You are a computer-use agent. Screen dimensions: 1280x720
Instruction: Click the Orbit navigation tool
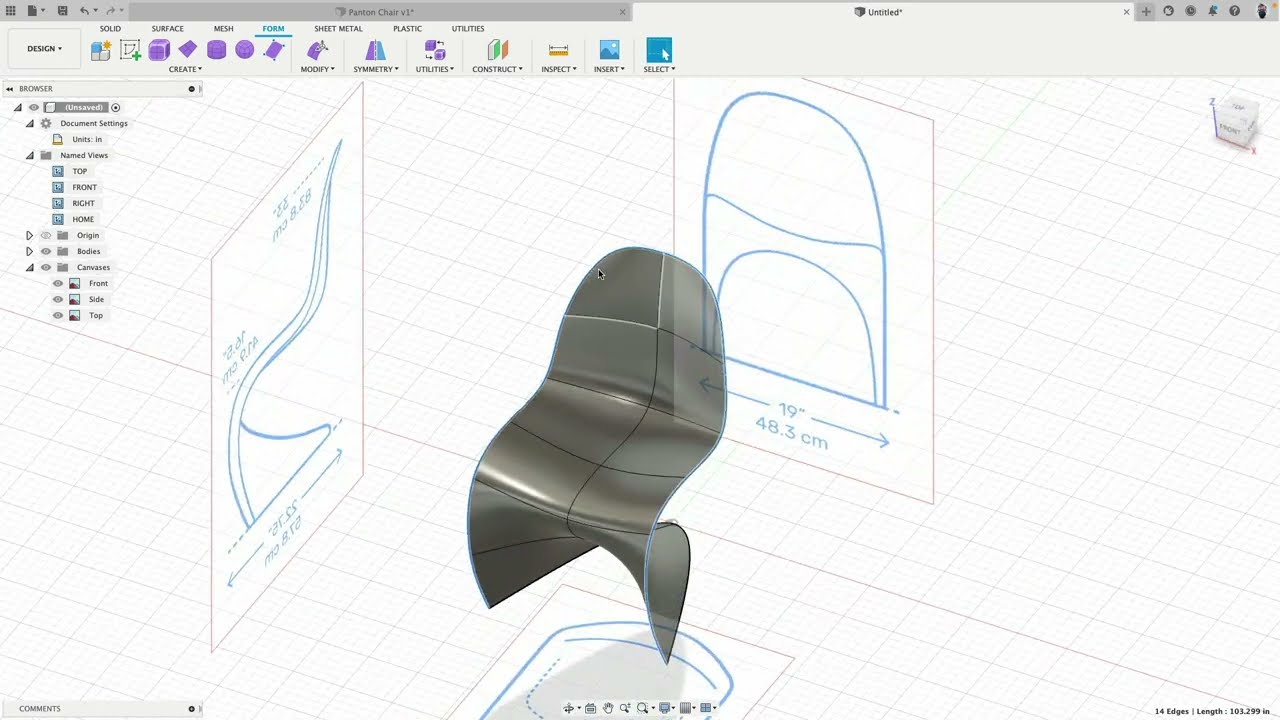[x=570, y=708]
